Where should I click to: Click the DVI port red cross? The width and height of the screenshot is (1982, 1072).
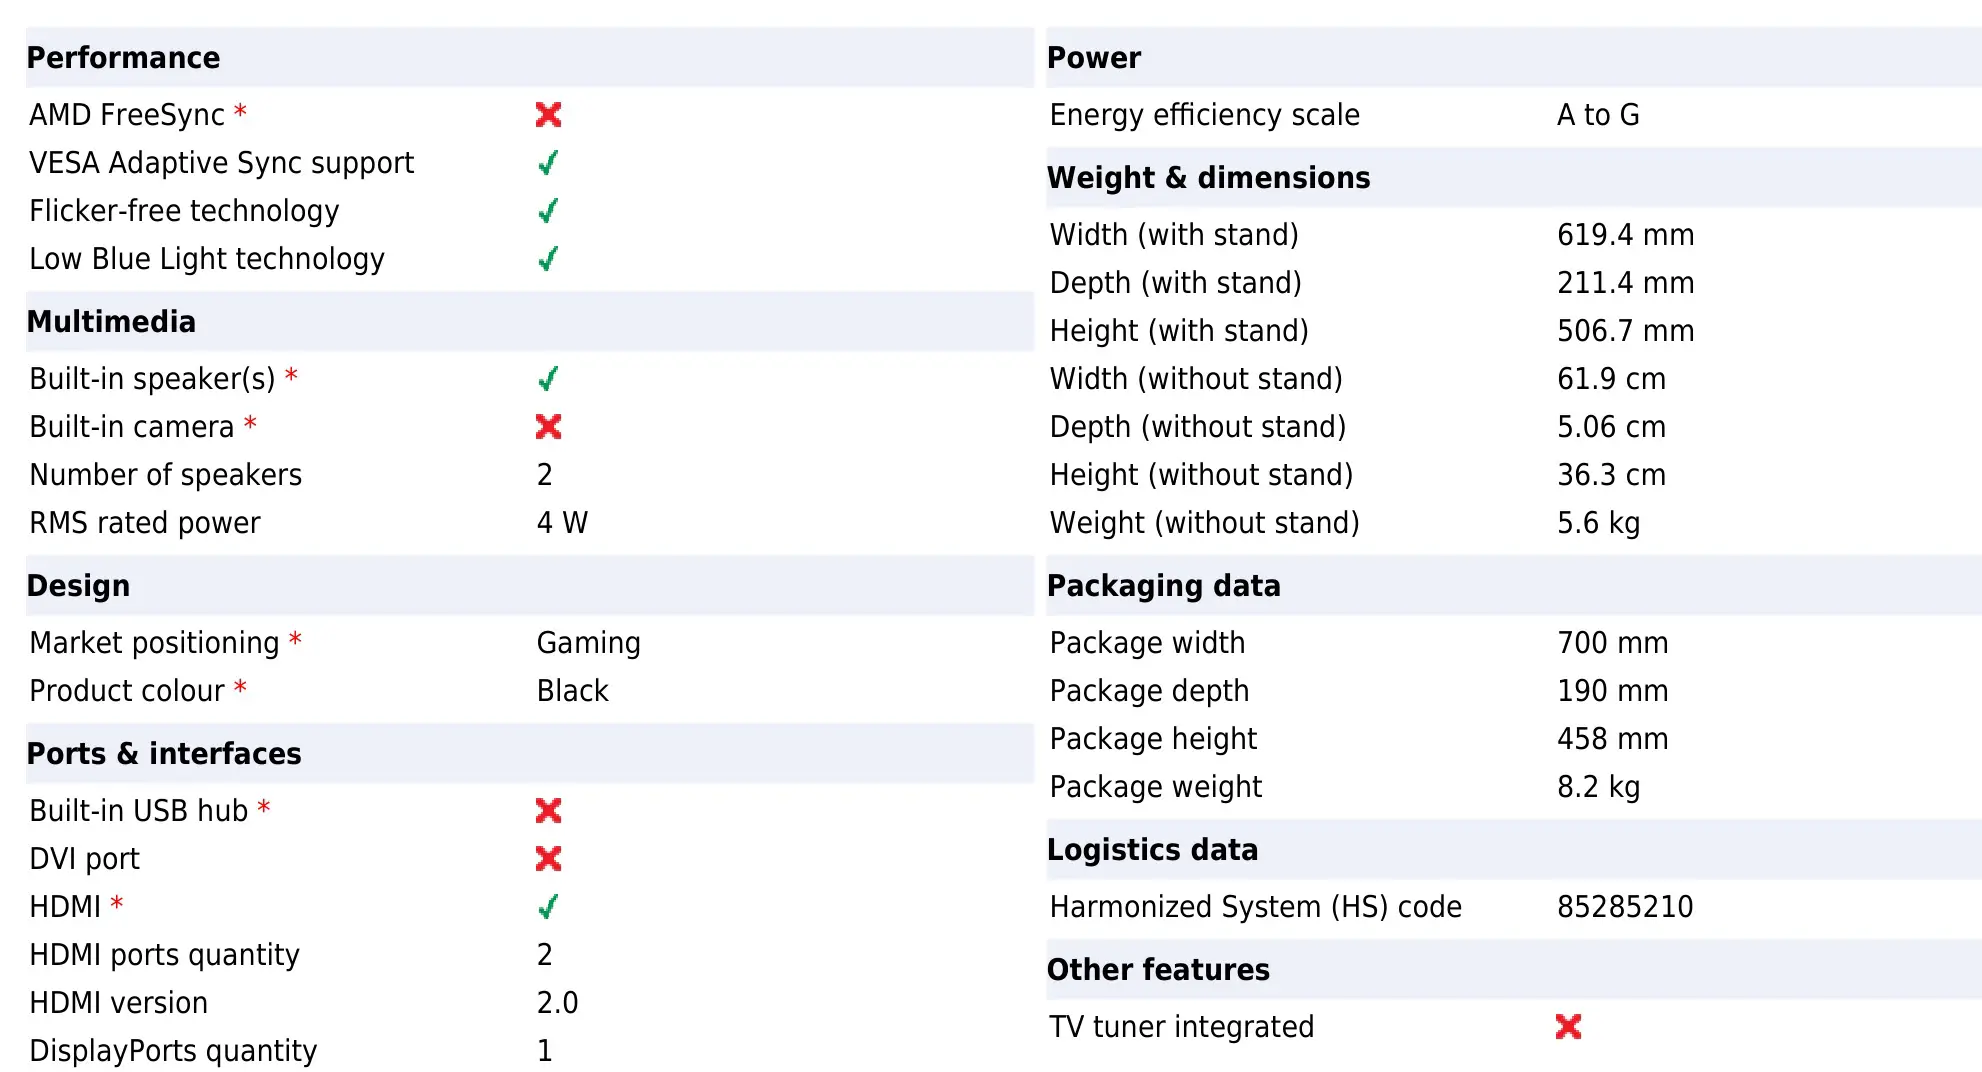(548, 859)
